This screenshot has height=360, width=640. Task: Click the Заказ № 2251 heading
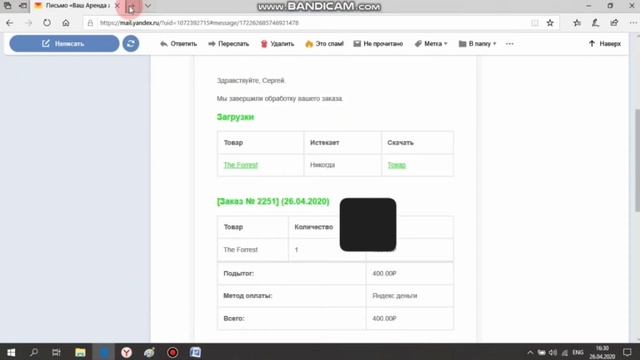[x=273, y=202]
